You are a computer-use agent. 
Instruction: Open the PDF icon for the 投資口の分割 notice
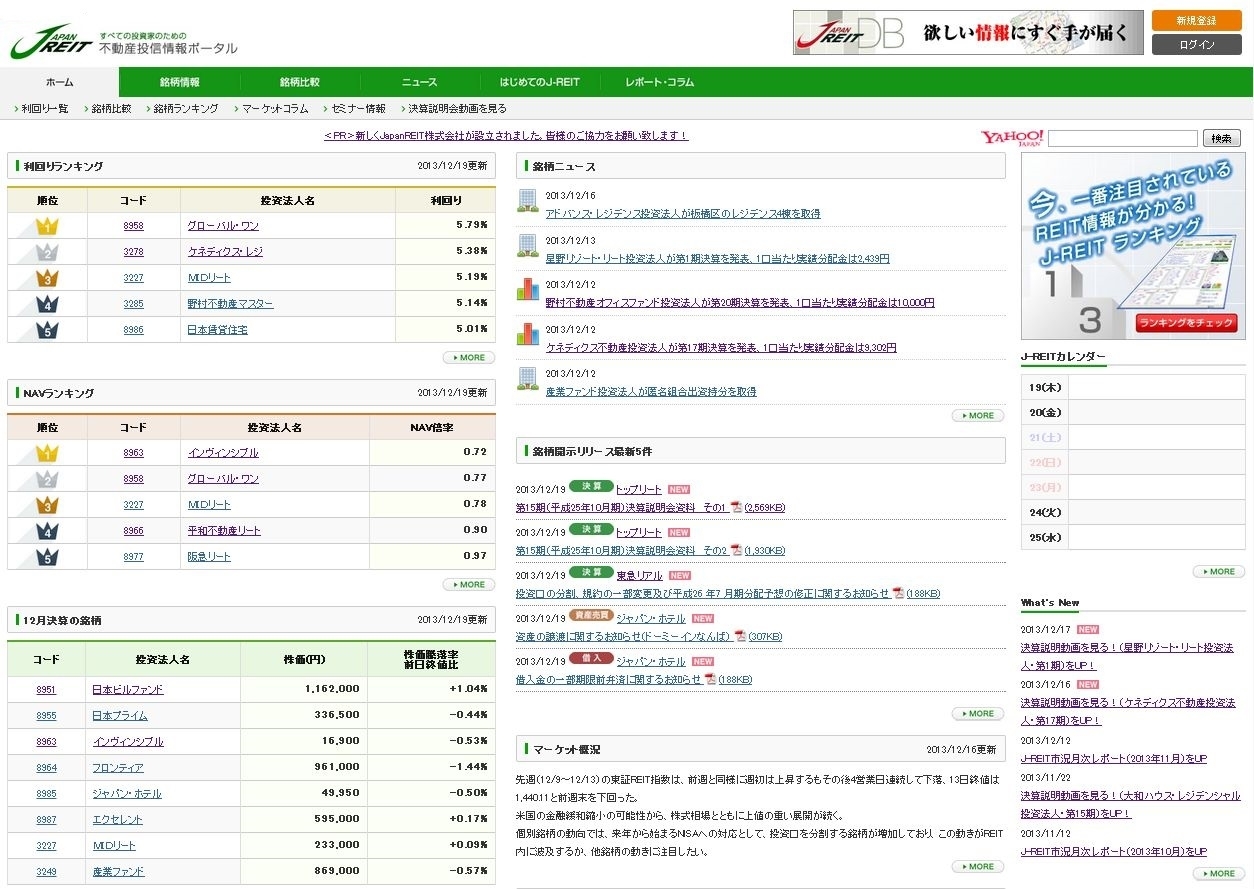coord(898,593)
